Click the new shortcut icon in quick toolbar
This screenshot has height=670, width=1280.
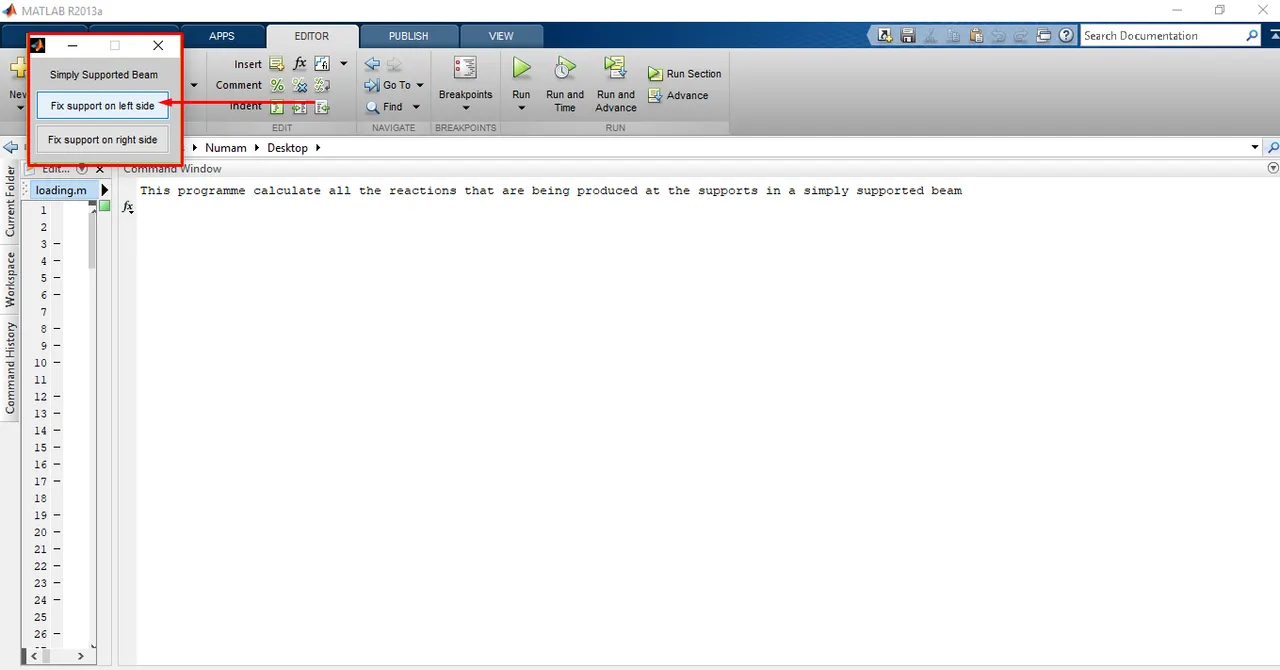[x=885, y=36]
